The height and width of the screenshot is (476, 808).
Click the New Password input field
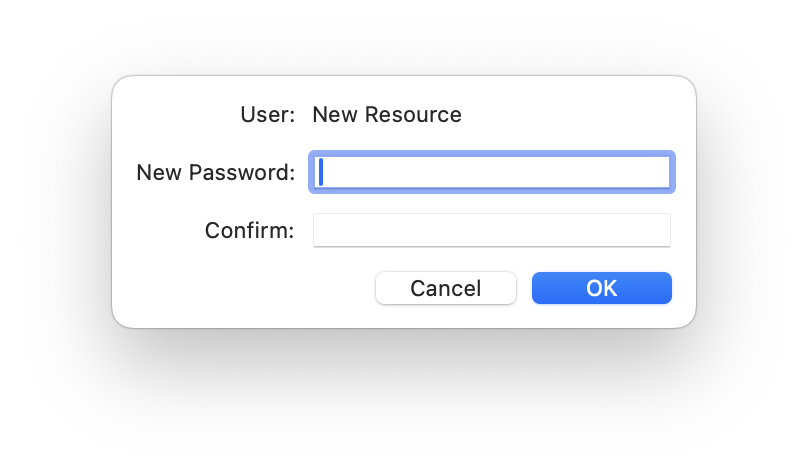point(492,172)
